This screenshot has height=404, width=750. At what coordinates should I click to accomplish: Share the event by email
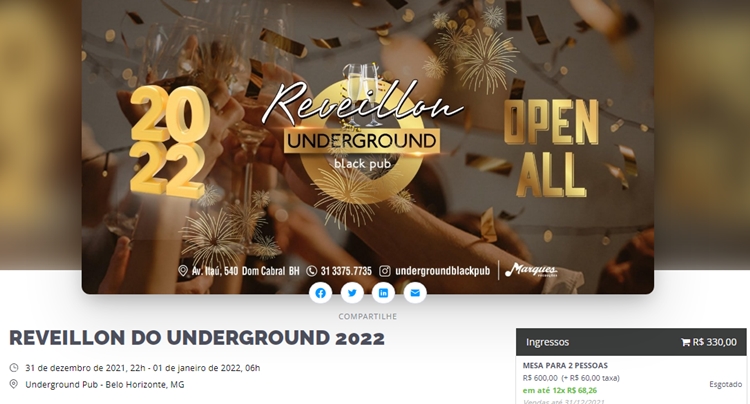tap(415, 293)
